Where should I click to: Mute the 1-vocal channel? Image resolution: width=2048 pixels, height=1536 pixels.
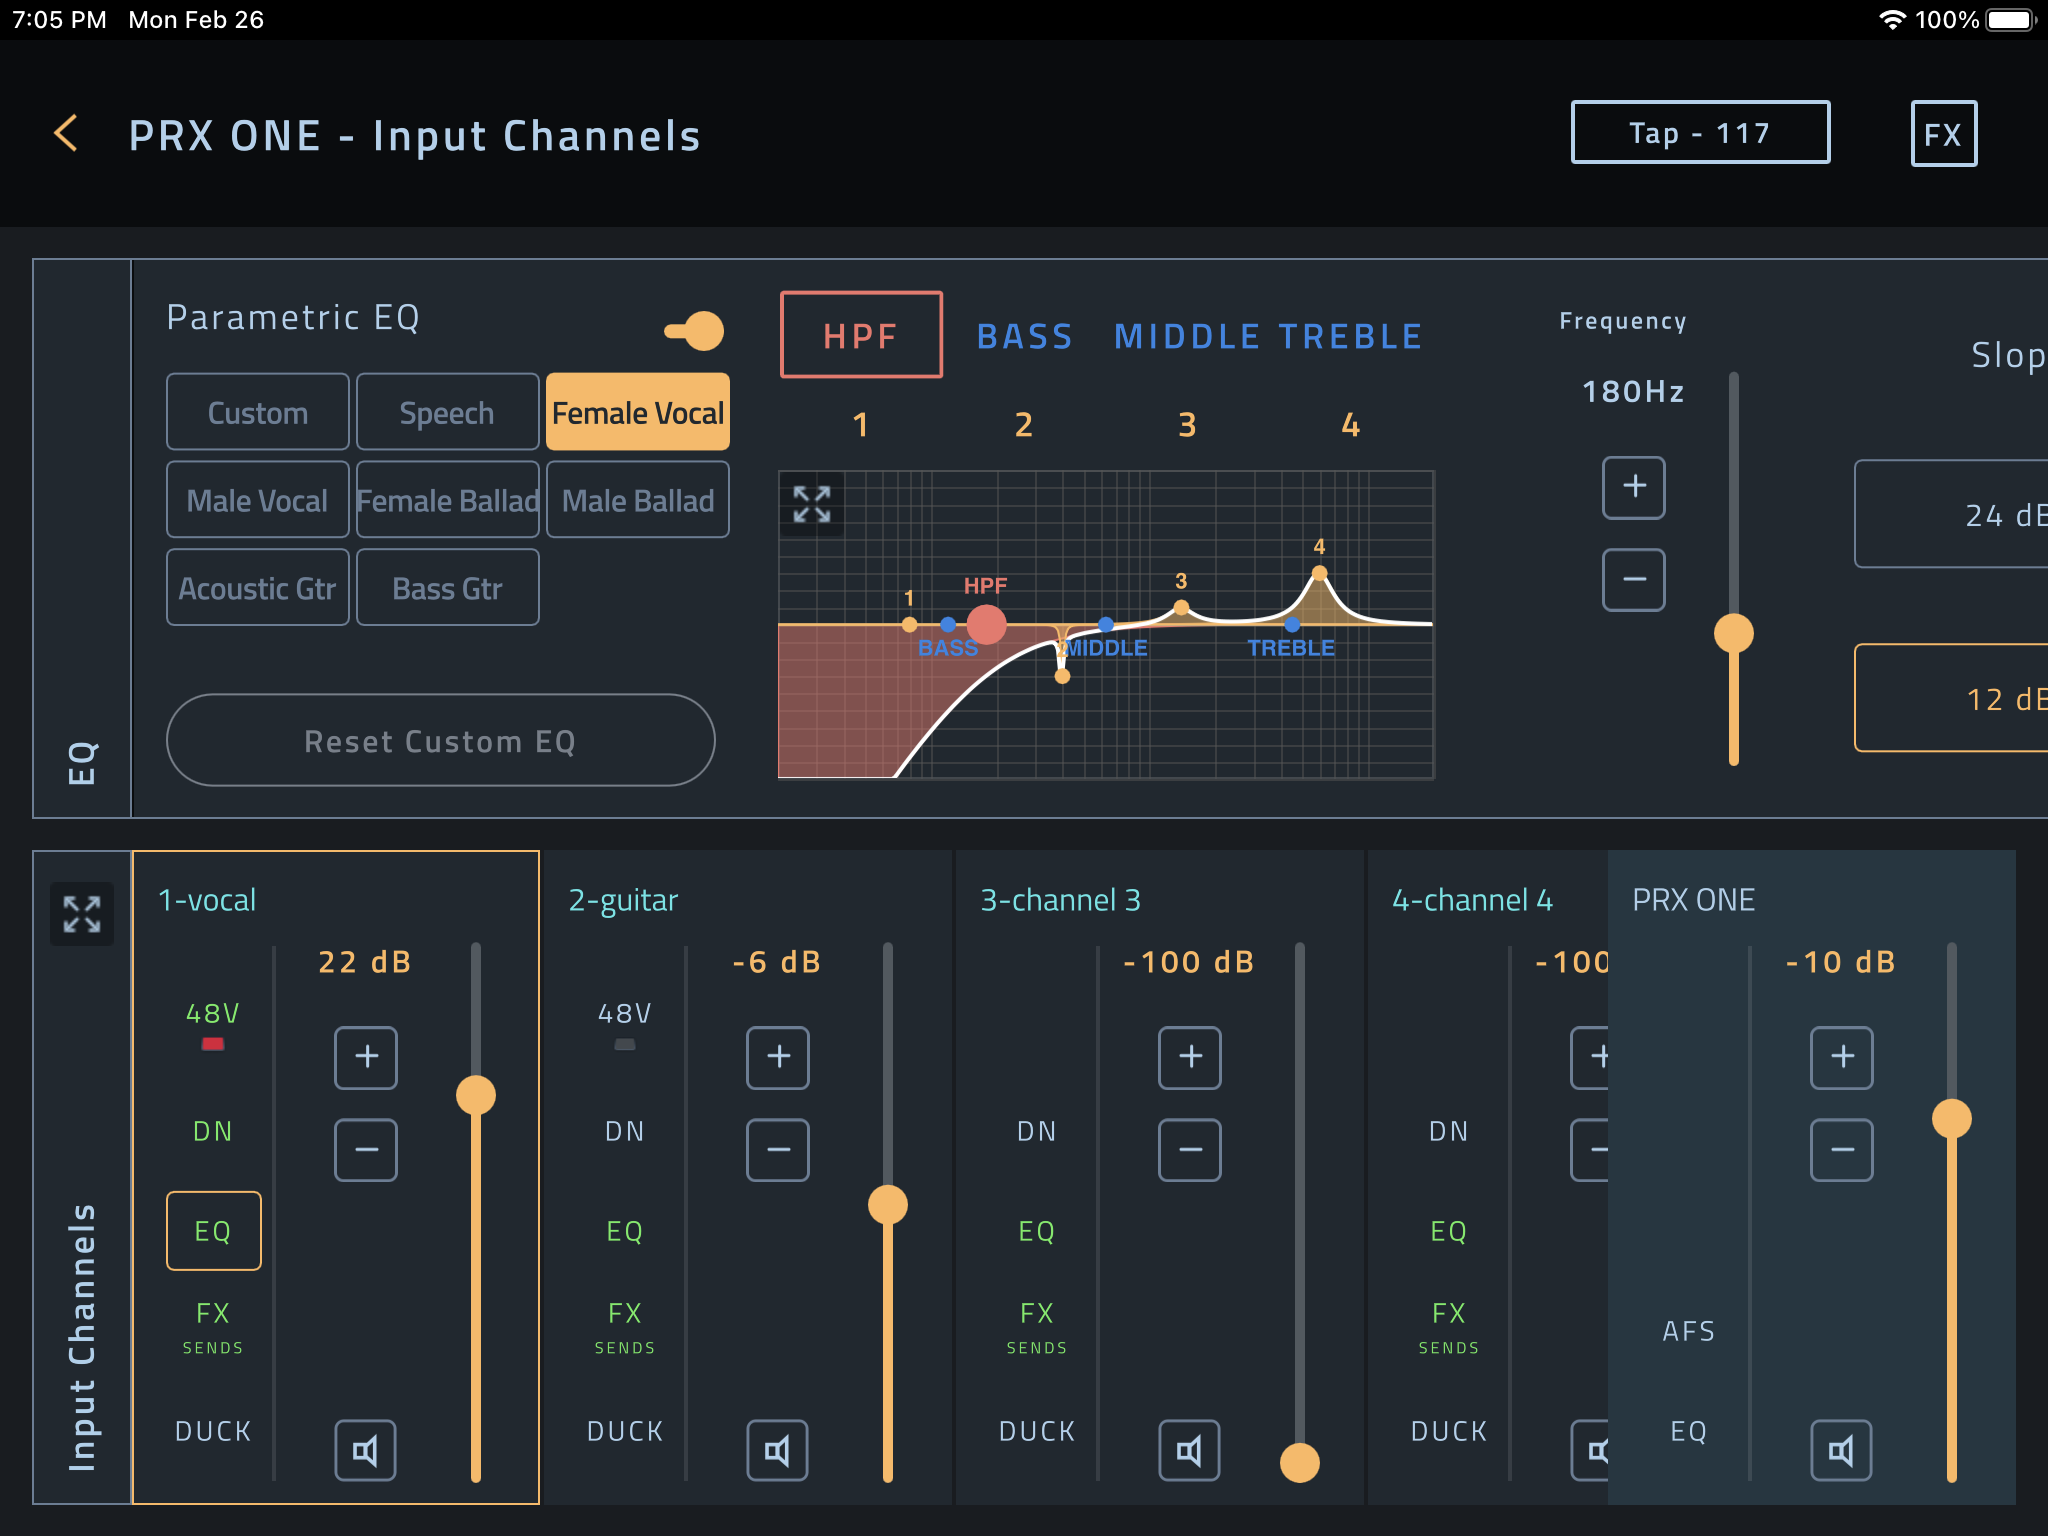tap(365, 1450)
